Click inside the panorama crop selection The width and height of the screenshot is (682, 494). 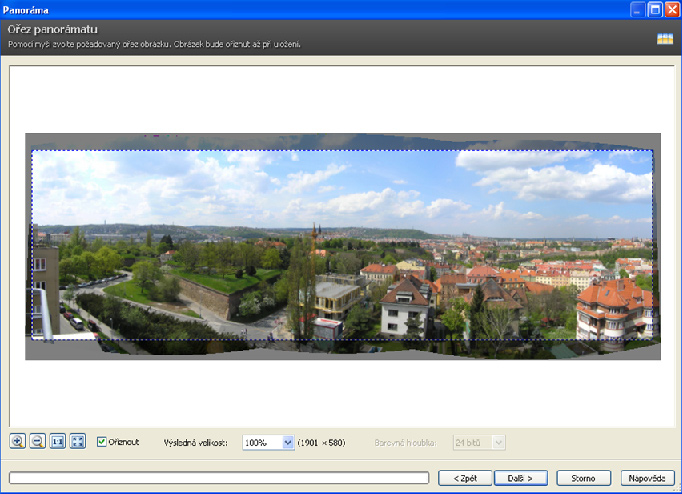[342, 245]
